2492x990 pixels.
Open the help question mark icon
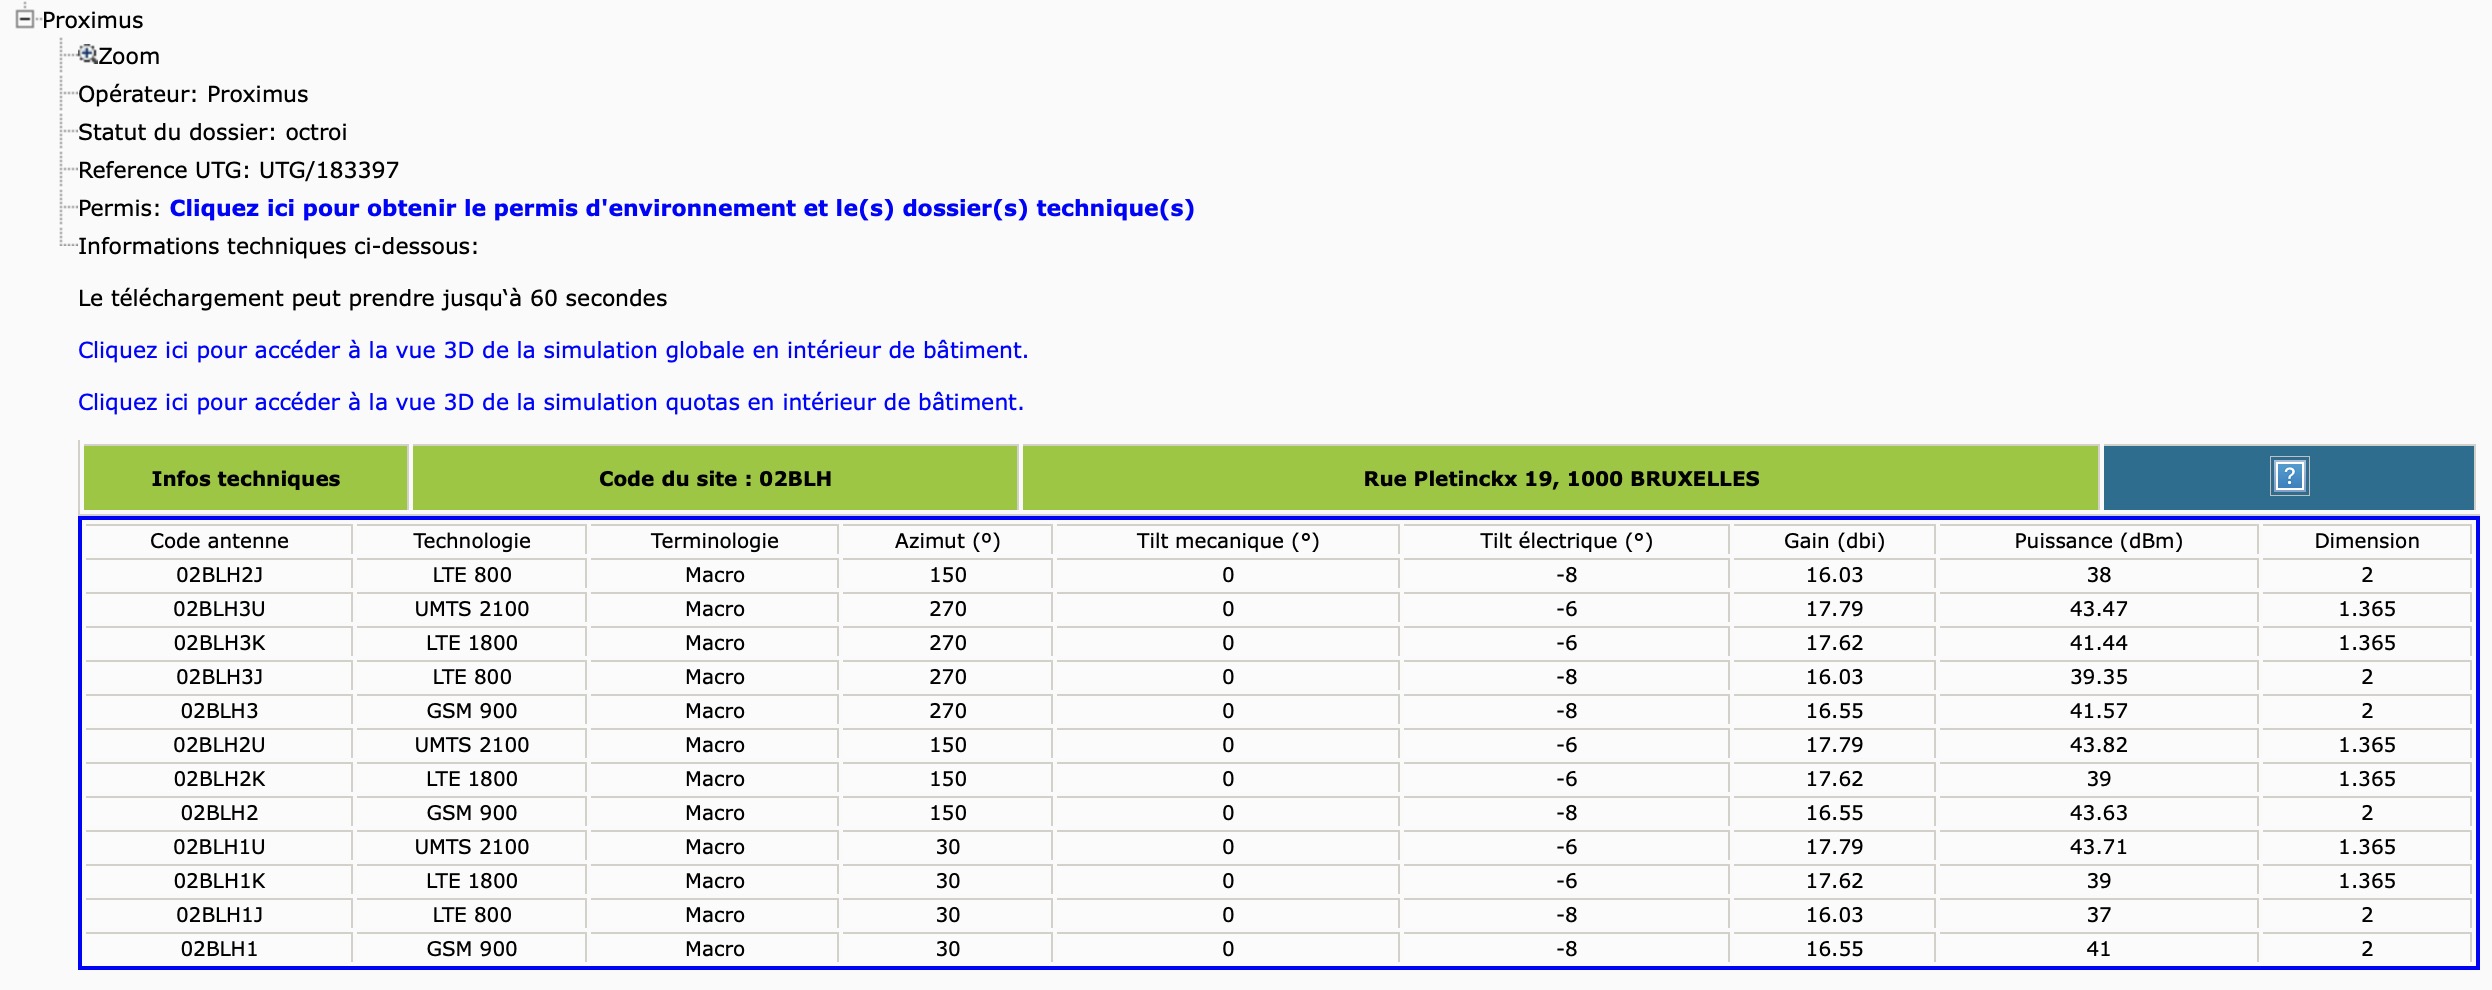point(2289,476)
